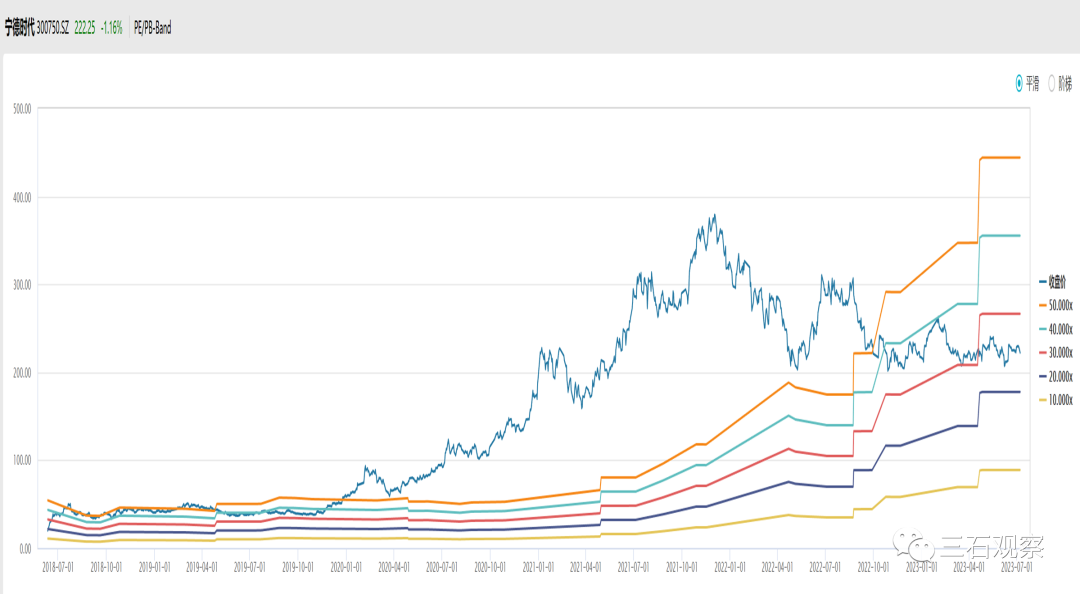Click the 2021-07-01 date label
The height and width of the screenshot is (594, 1080).
(633, 567)
